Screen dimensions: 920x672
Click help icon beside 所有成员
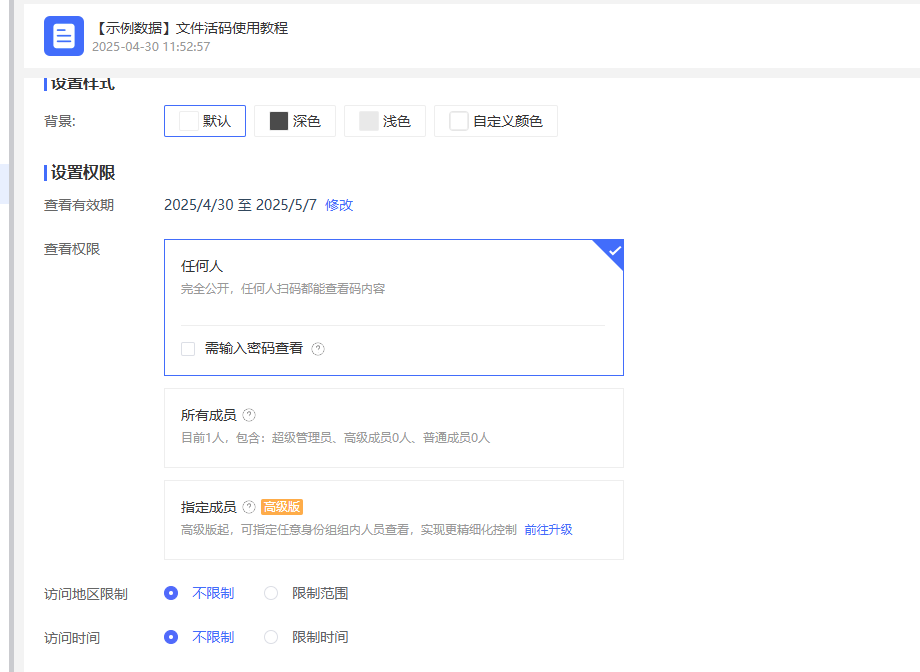249,415
